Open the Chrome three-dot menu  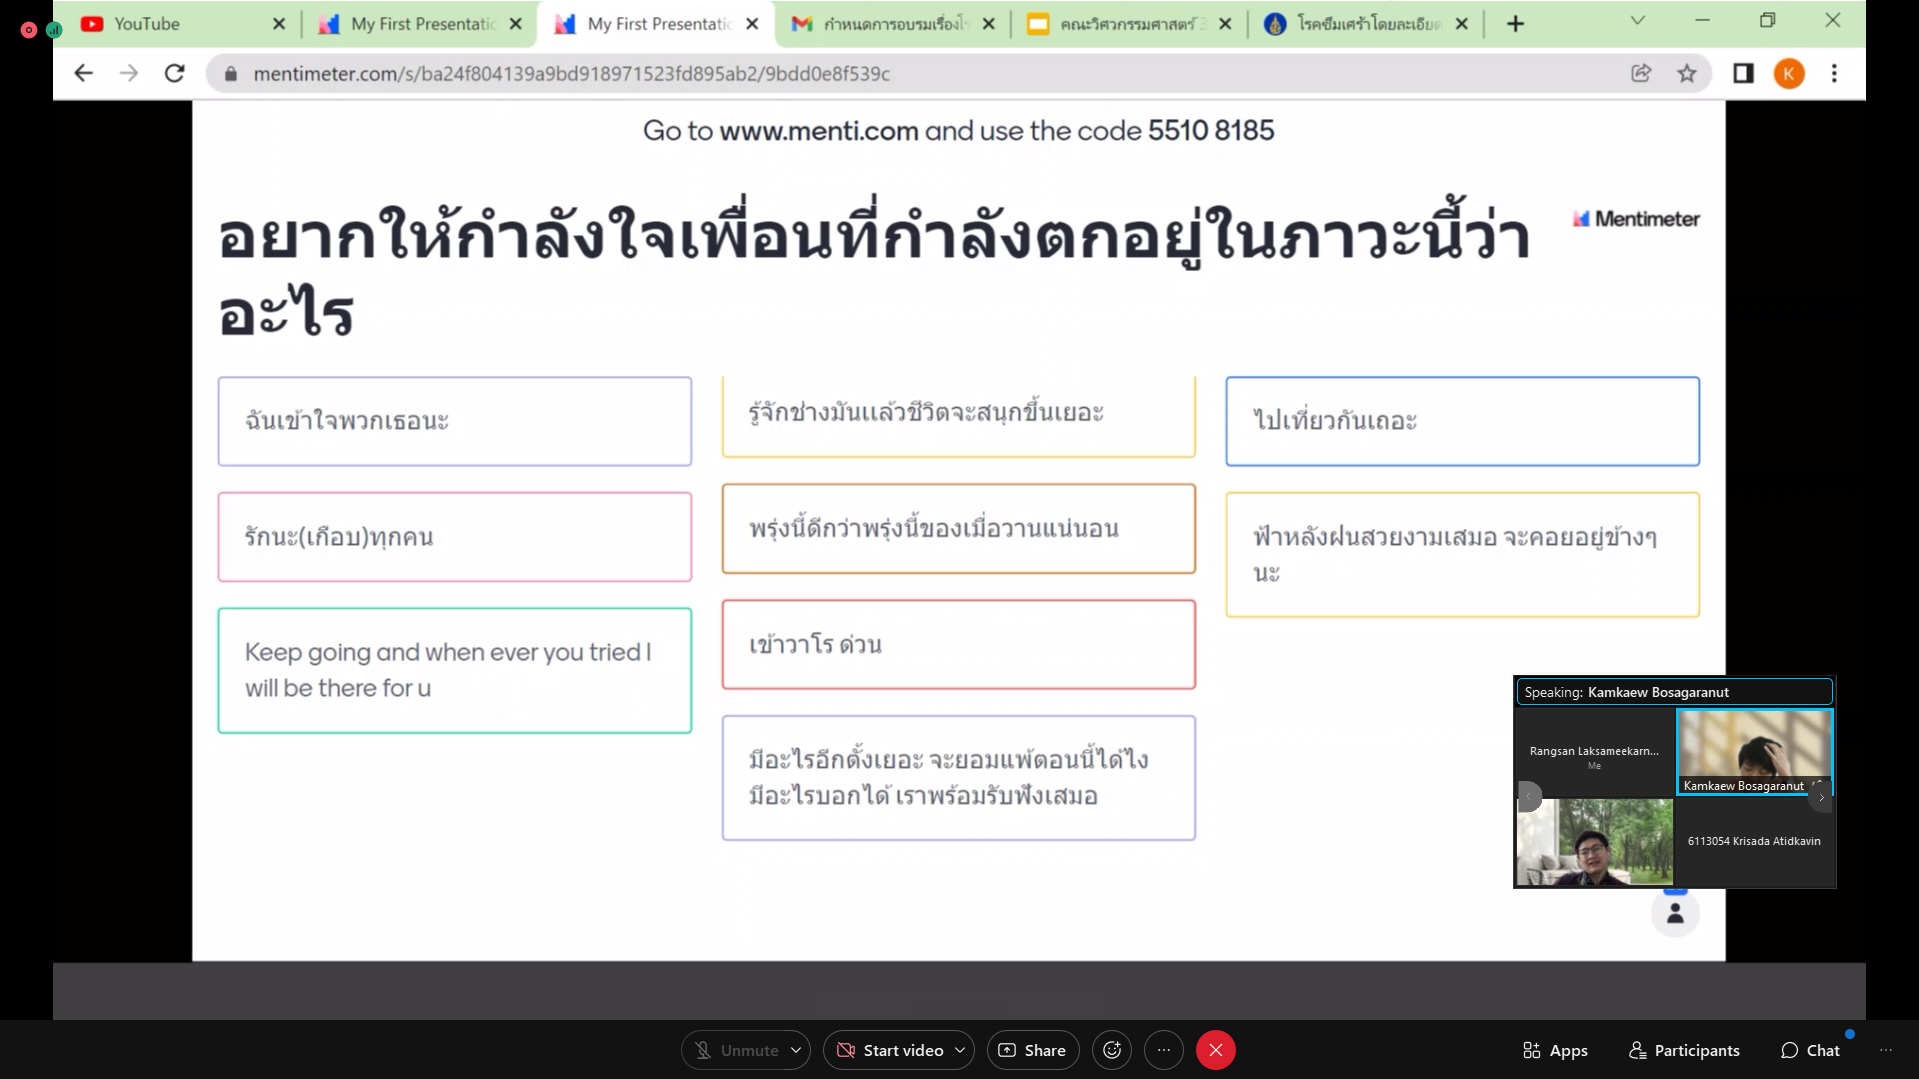1834,73
